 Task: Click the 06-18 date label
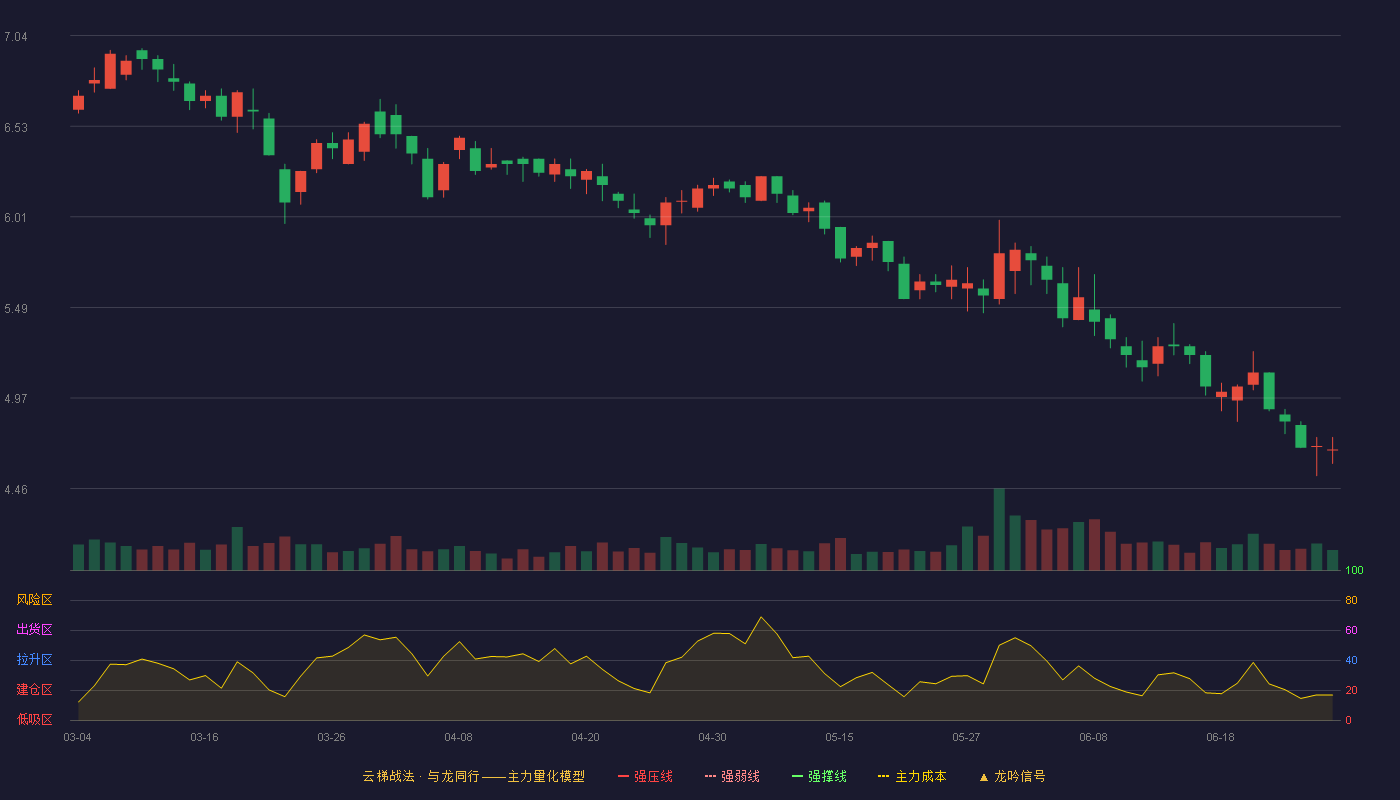[x=1220, y=737]
